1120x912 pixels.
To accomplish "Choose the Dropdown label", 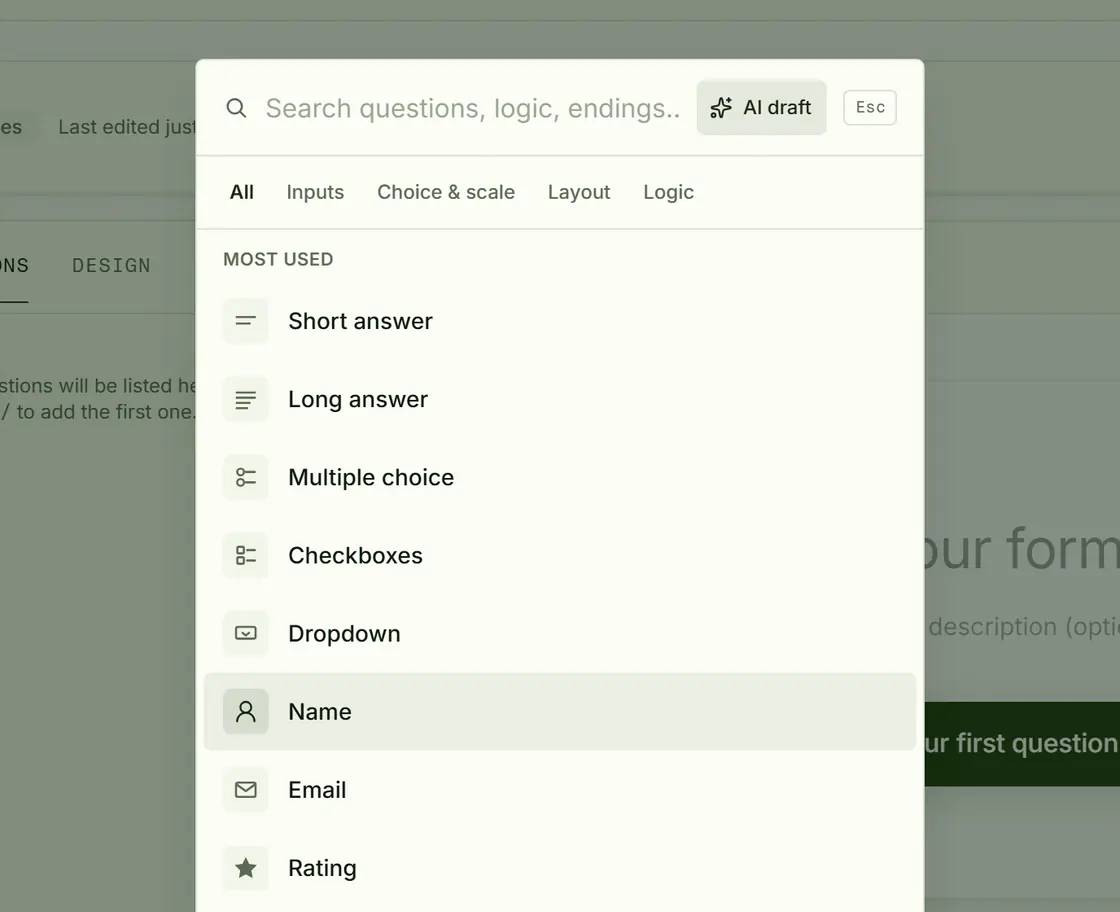I will tap(344, 633).
